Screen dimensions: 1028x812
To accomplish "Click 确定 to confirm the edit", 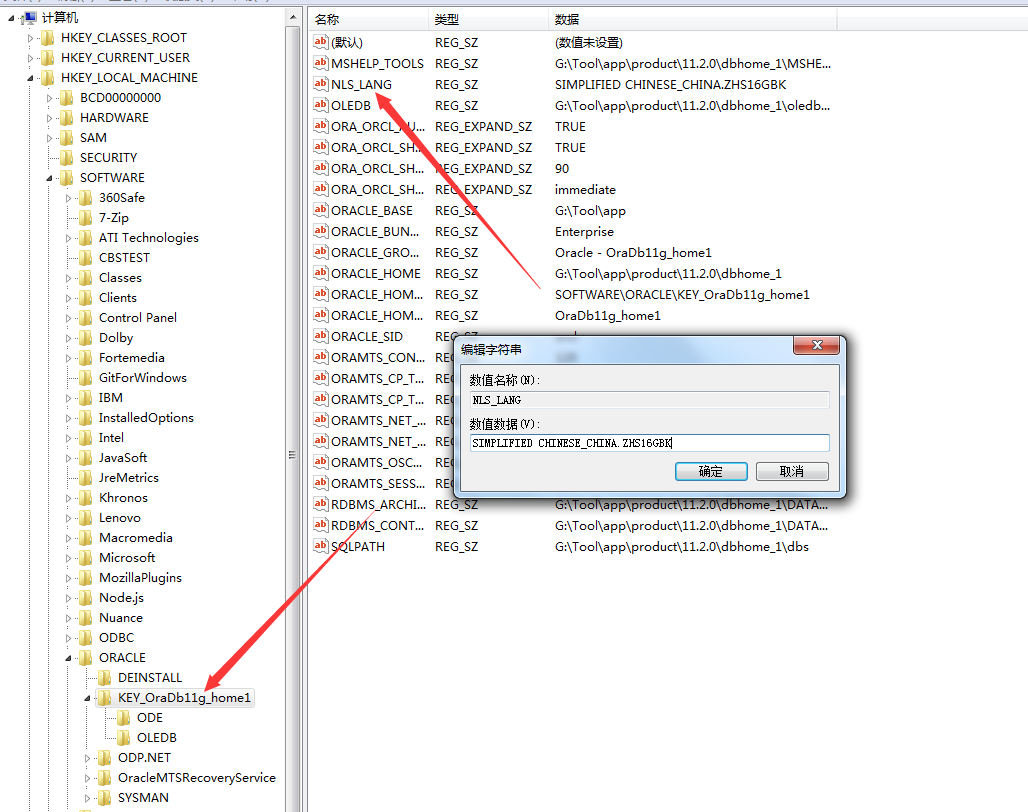I will pos(711,471).
